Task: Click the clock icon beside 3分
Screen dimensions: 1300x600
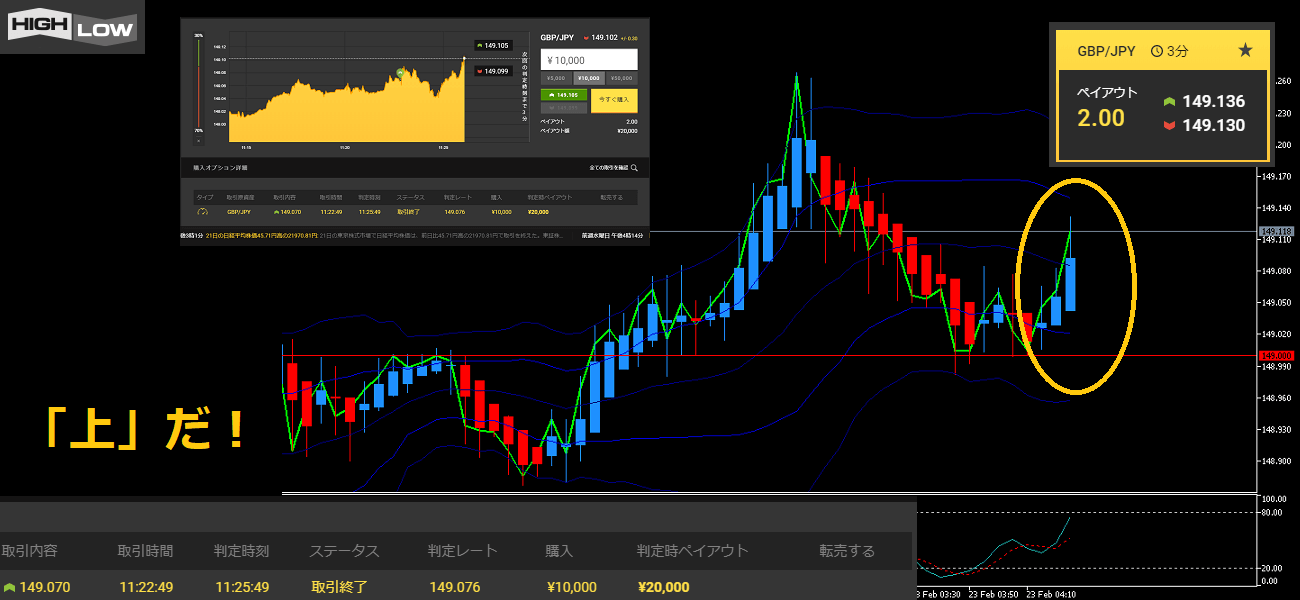Action: click(x=1156, y=50)
